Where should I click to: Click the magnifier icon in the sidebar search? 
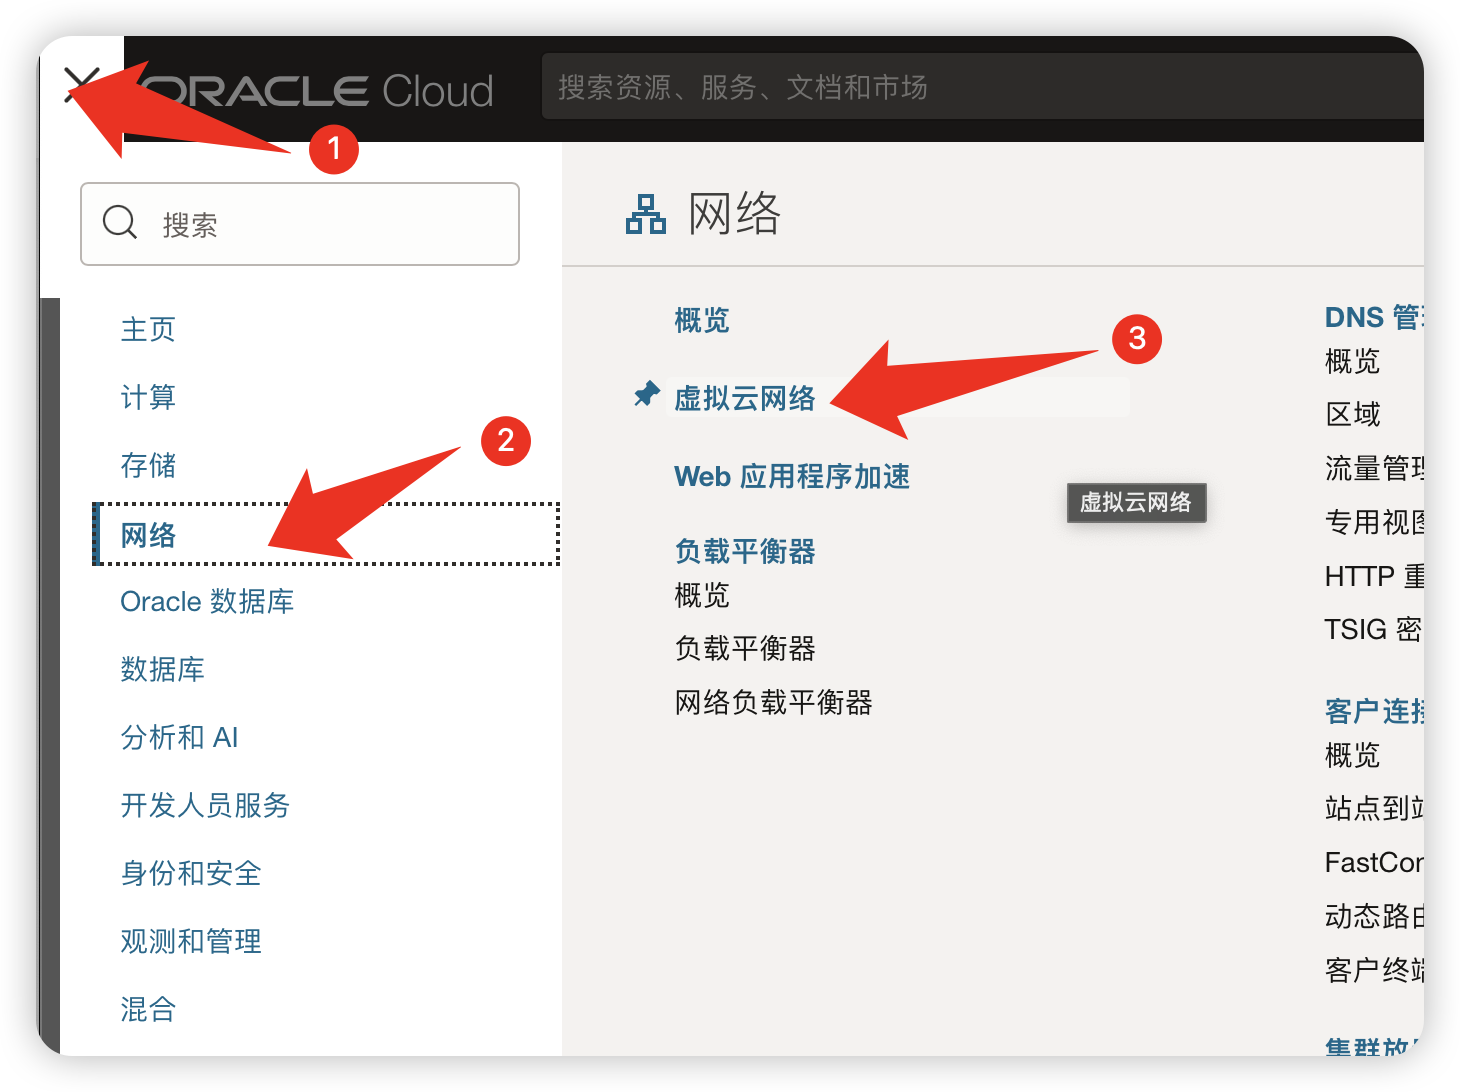[119, 223]
